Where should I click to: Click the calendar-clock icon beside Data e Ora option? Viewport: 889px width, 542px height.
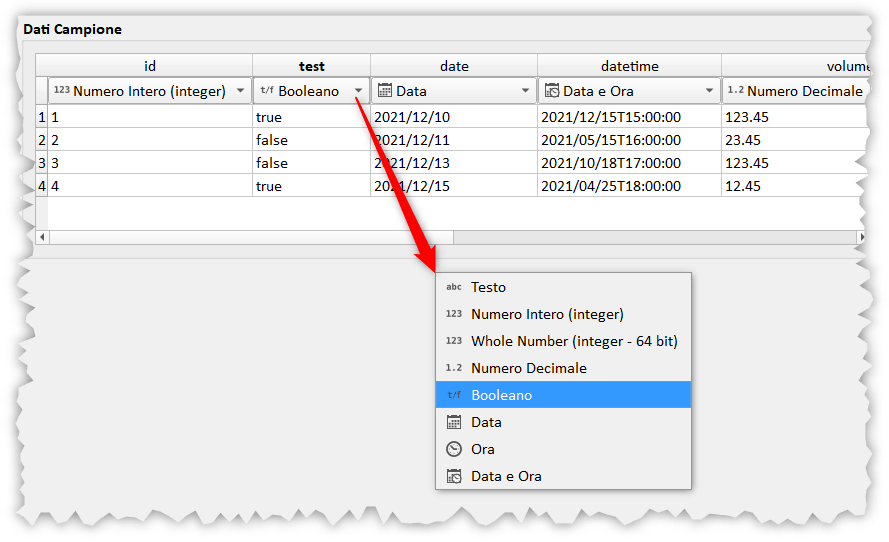(454, 476)
